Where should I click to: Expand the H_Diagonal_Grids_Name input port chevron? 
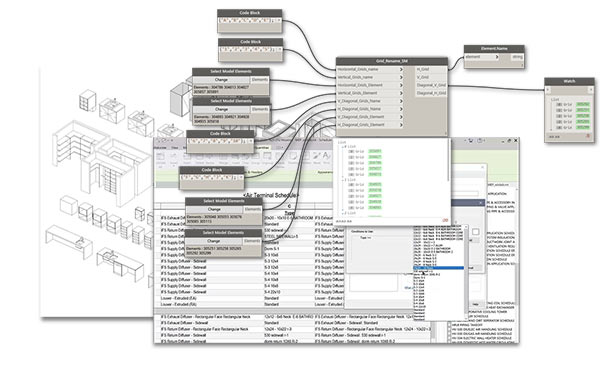point(401,109)
